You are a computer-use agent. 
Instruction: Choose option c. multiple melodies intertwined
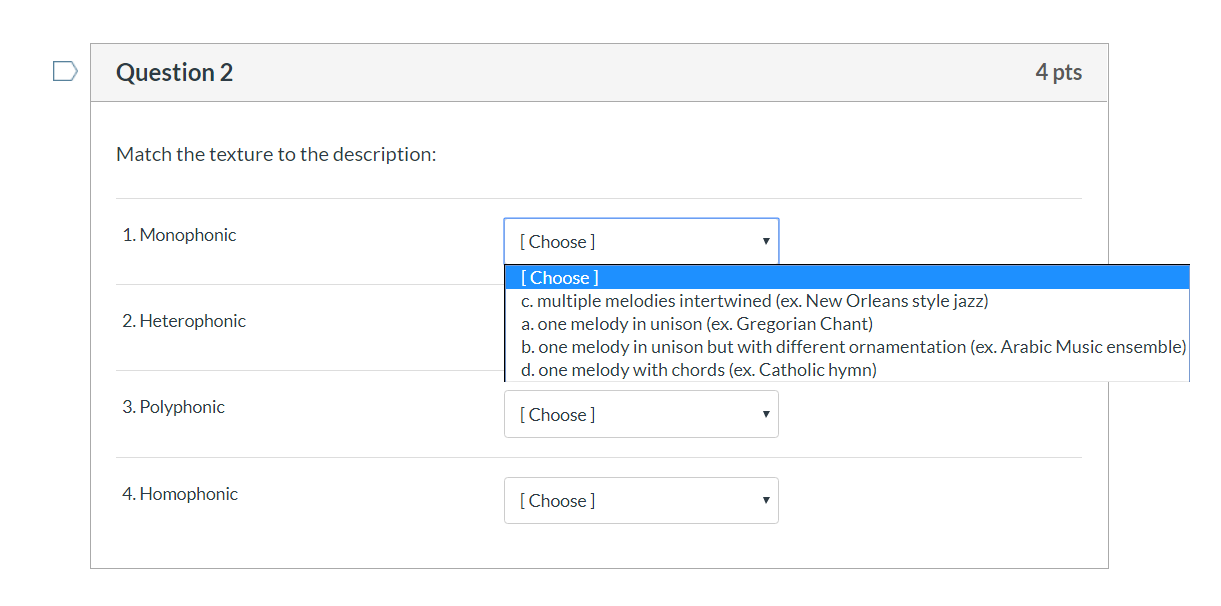click(754, 301)
